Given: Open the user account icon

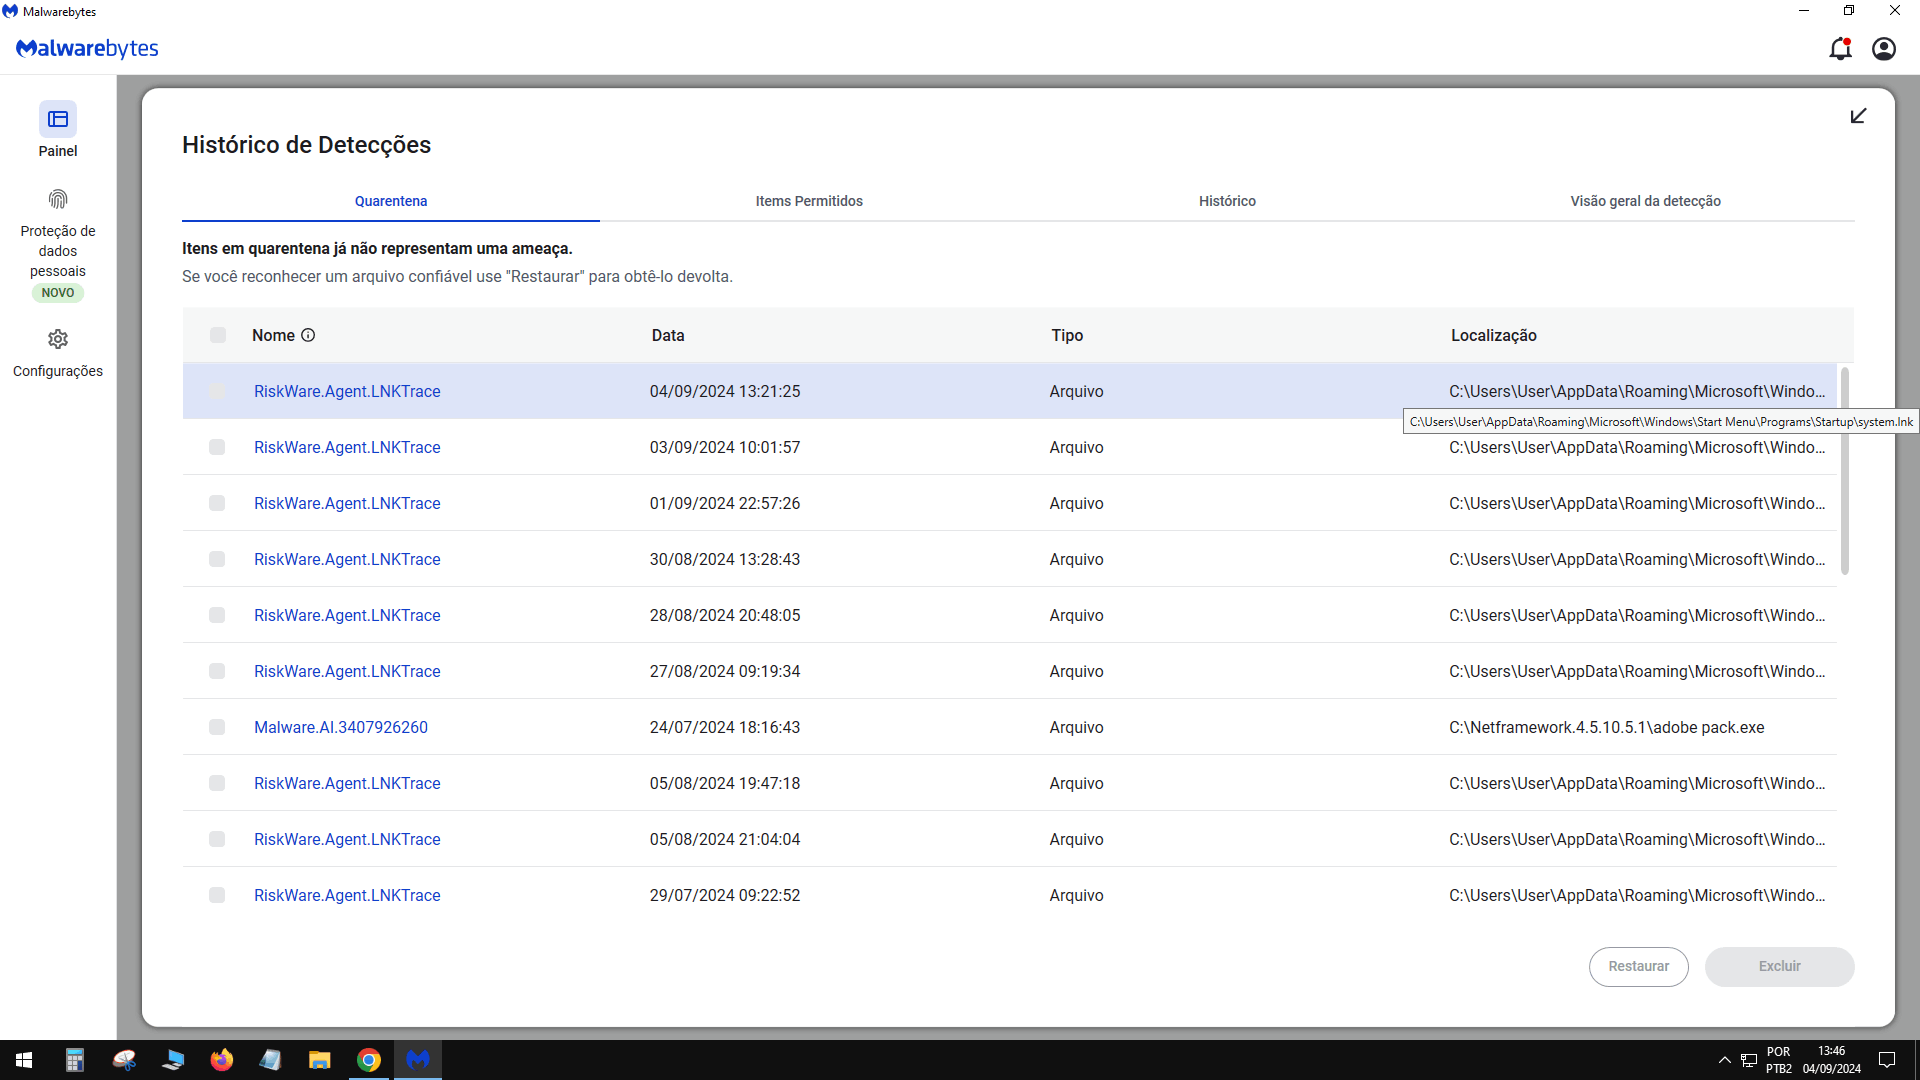Looking at the screenshot, I should click(1884, 49).
